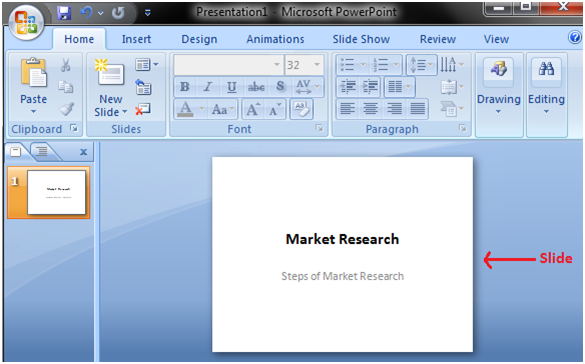585x364 pixels.
Task: Switch to the Home tab
Action: pyautogui.click(x=79, y=39)
